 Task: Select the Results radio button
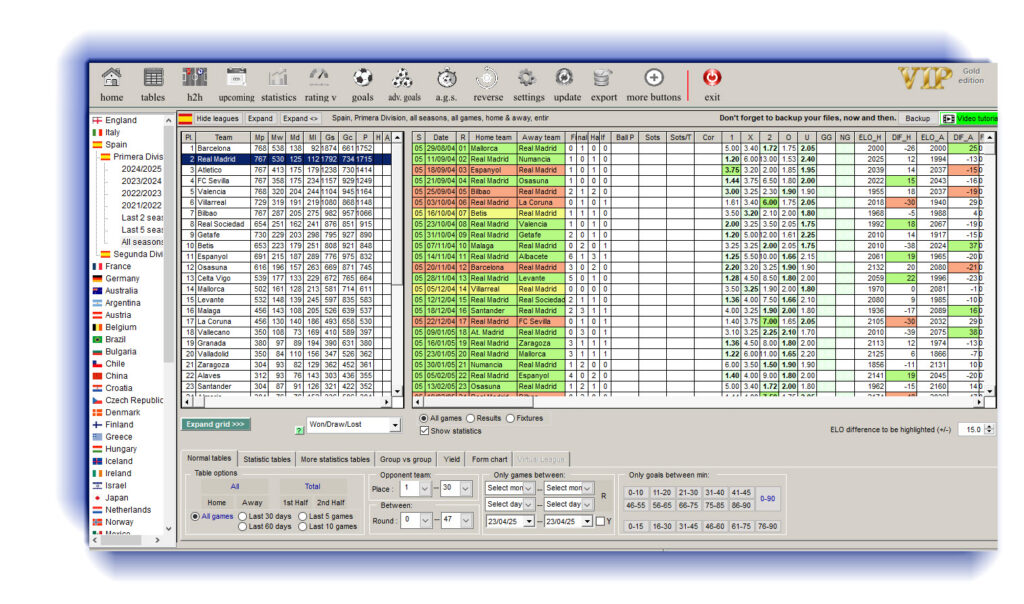[x=470, y=419]
